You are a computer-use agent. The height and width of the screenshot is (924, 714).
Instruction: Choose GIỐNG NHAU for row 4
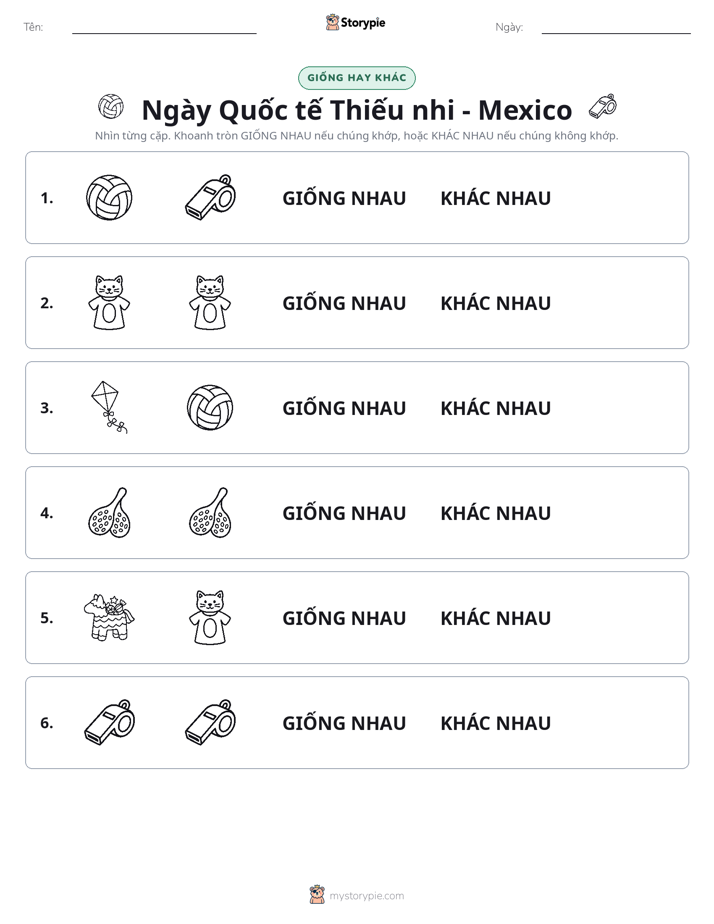(x=344, y=513)
